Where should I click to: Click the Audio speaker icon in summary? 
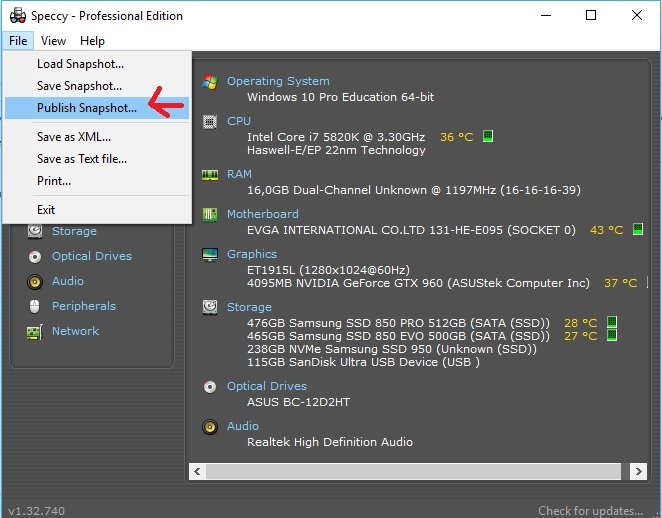(210, 427)
